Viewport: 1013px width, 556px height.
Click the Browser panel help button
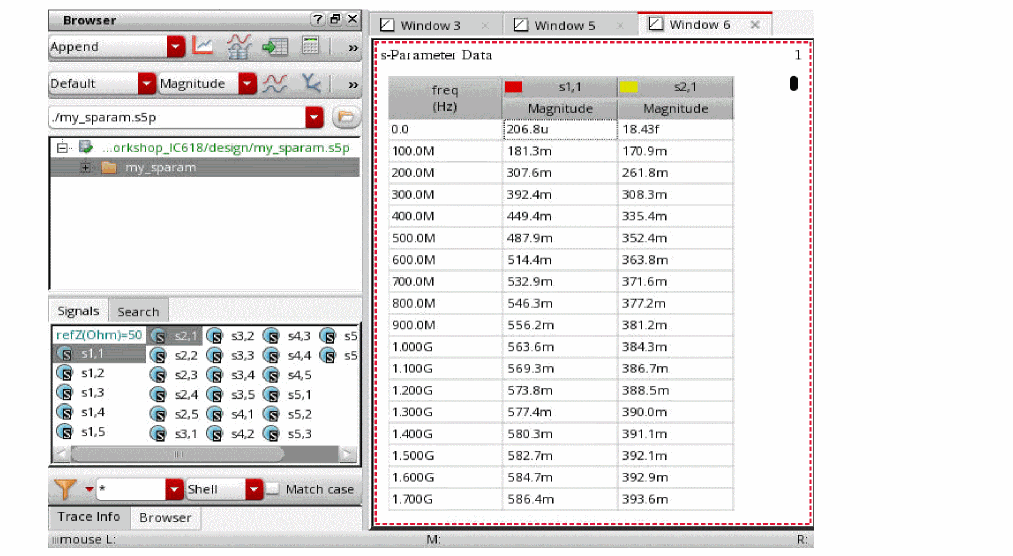(317, 20)
